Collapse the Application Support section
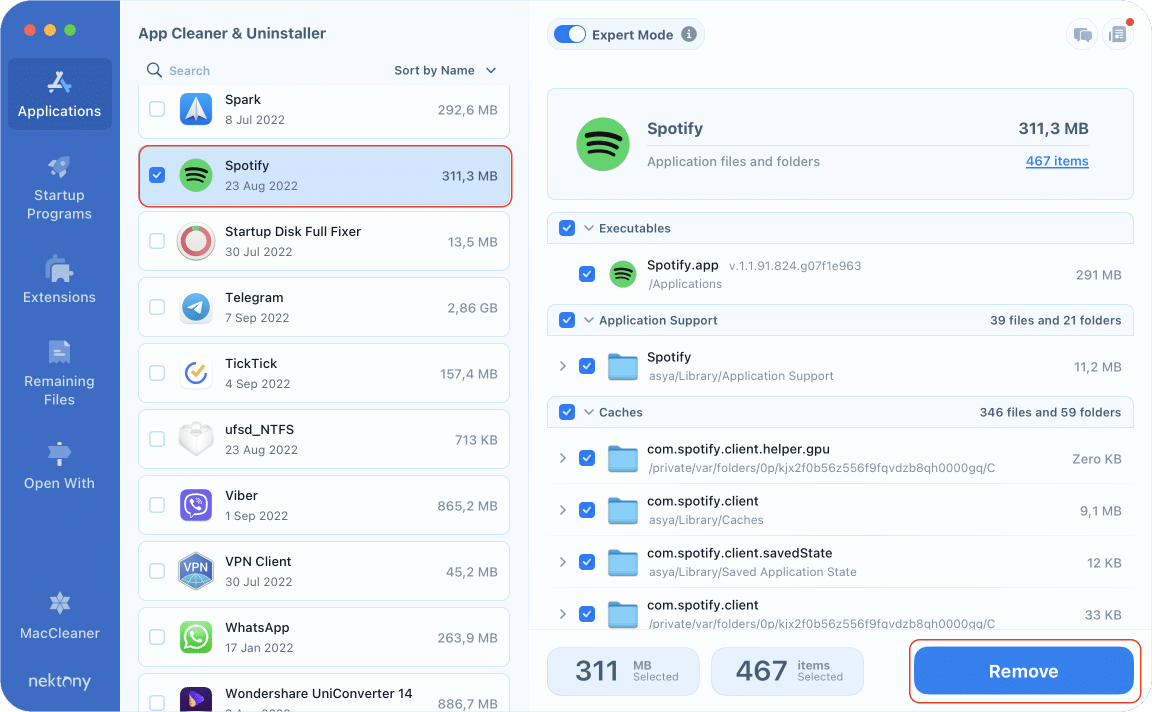Viewport: 1152px width, 712px height. point(588,320)
